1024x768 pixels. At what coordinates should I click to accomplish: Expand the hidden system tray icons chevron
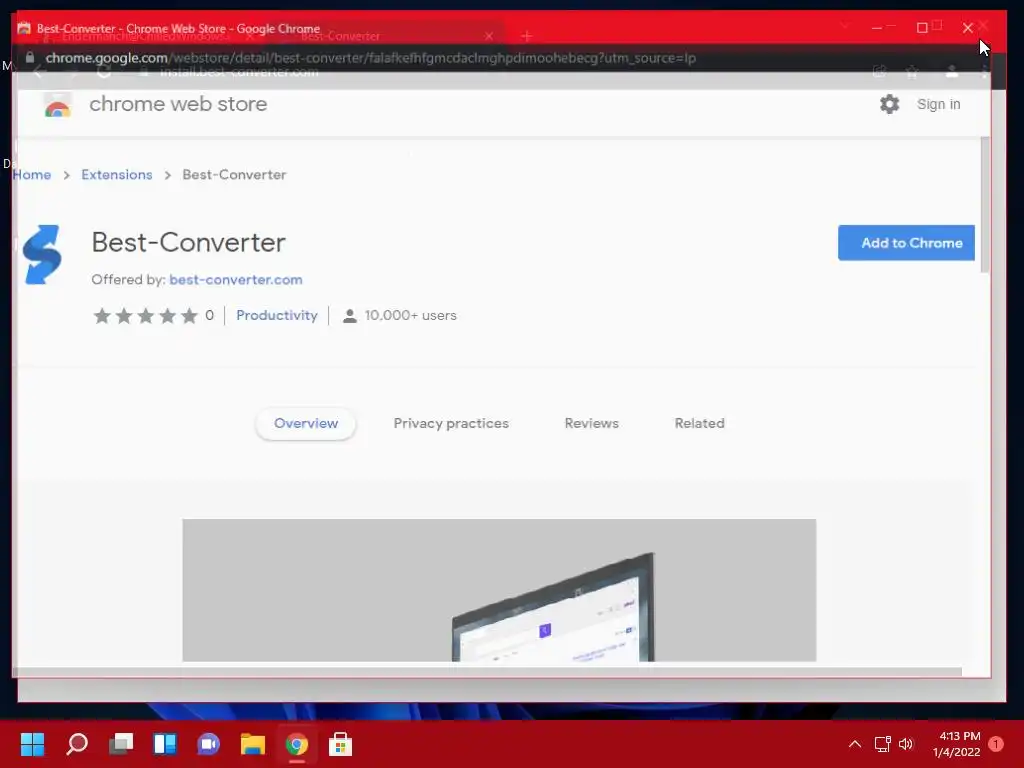tap(854, 744)
